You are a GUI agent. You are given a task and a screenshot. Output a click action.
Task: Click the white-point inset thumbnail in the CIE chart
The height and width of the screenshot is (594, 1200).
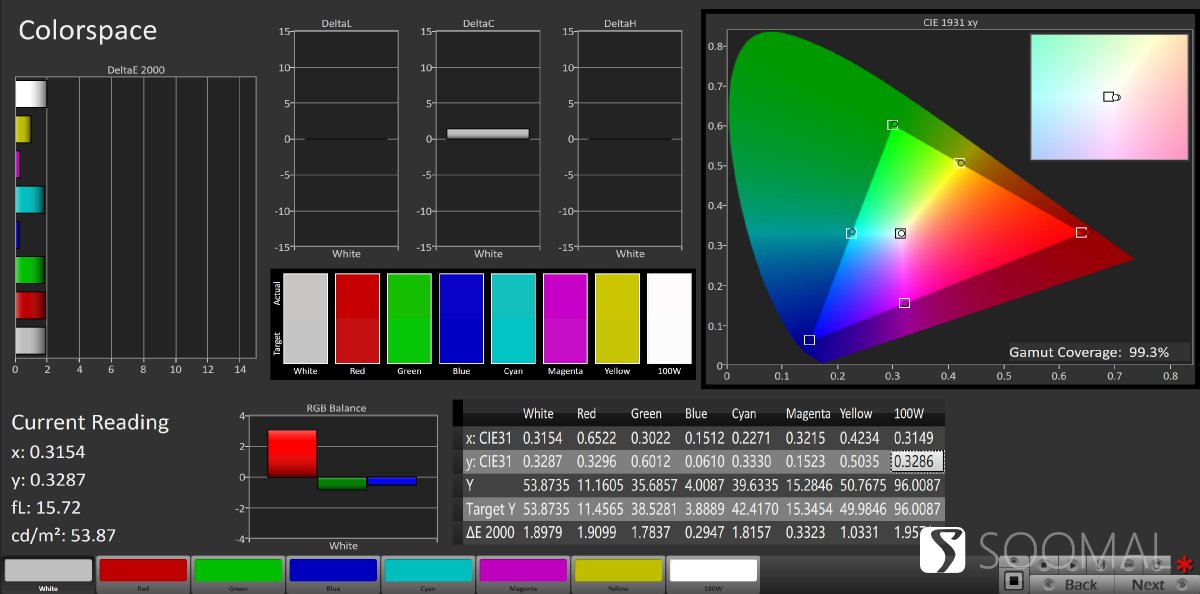(x=1110, y=97)
